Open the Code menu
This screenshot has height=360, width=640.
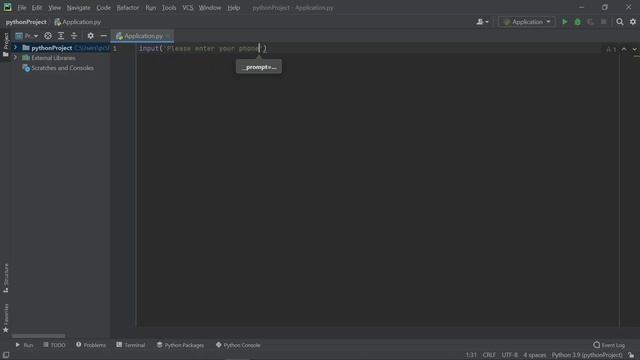click(x=103, y=8)
